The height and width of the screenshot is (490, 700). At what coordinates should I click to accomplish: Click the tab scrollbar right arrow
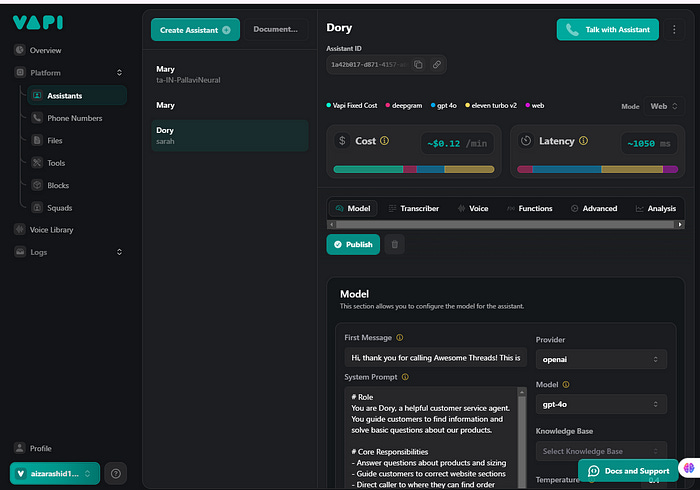coord(680,224)
